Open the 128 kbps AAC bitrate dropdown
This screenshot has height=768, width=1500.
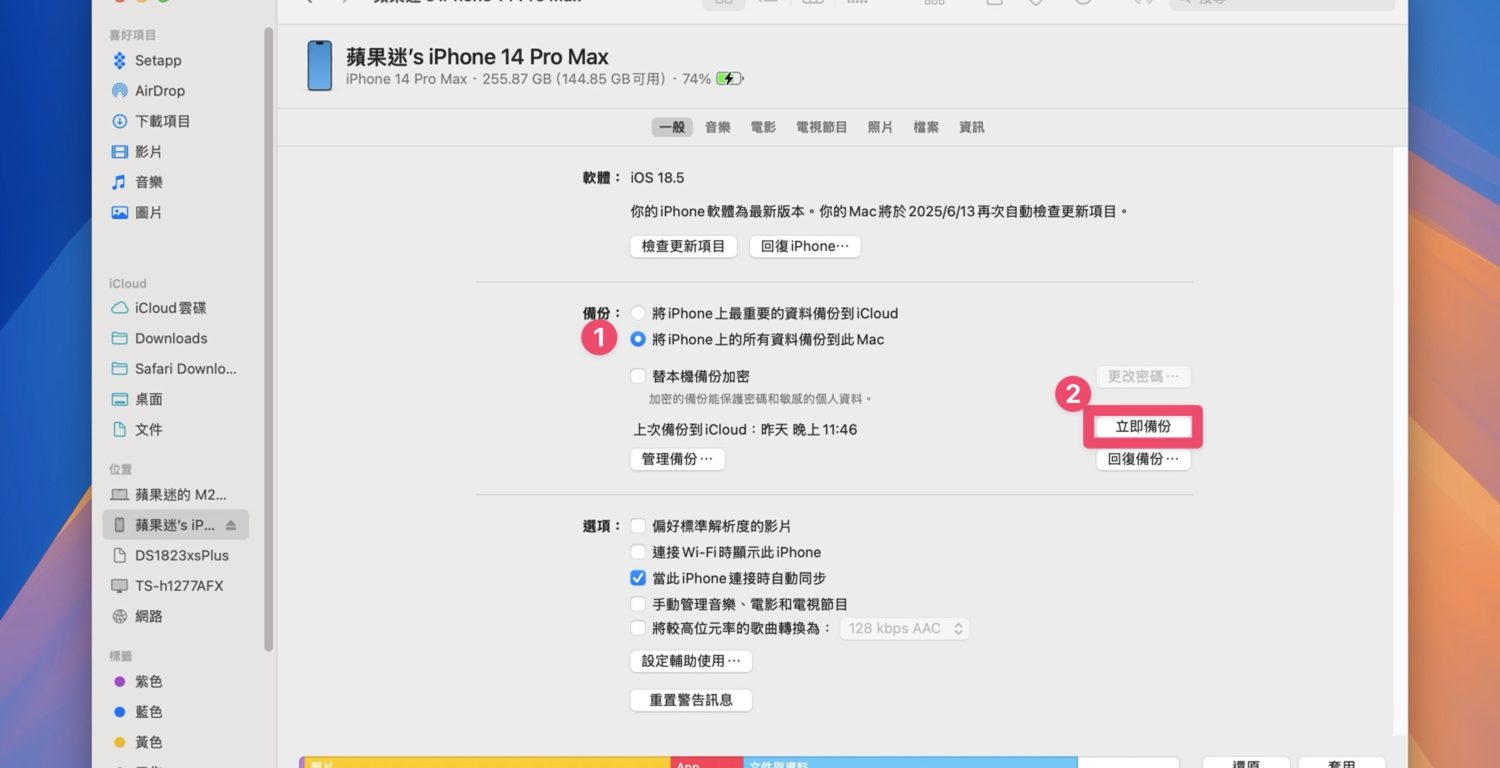pyautogui.click(x=904, y=628)
